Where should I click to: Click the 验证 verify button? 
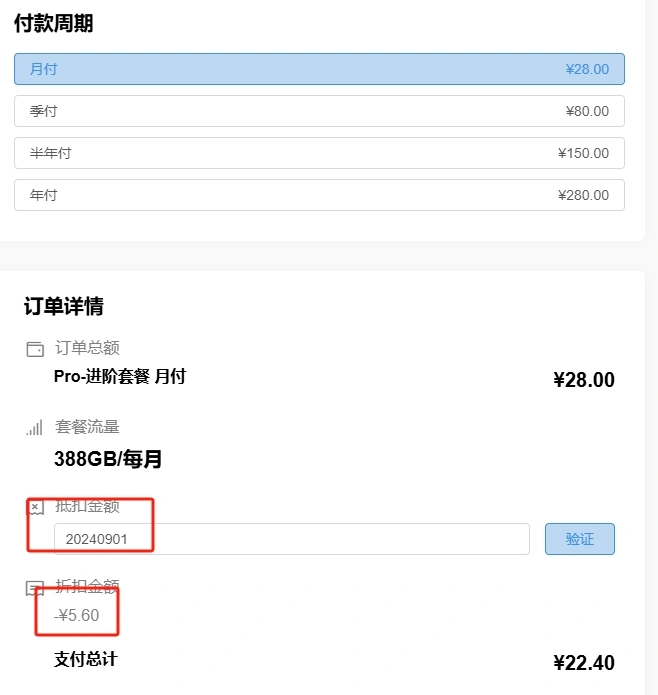[x=579, y=539]
